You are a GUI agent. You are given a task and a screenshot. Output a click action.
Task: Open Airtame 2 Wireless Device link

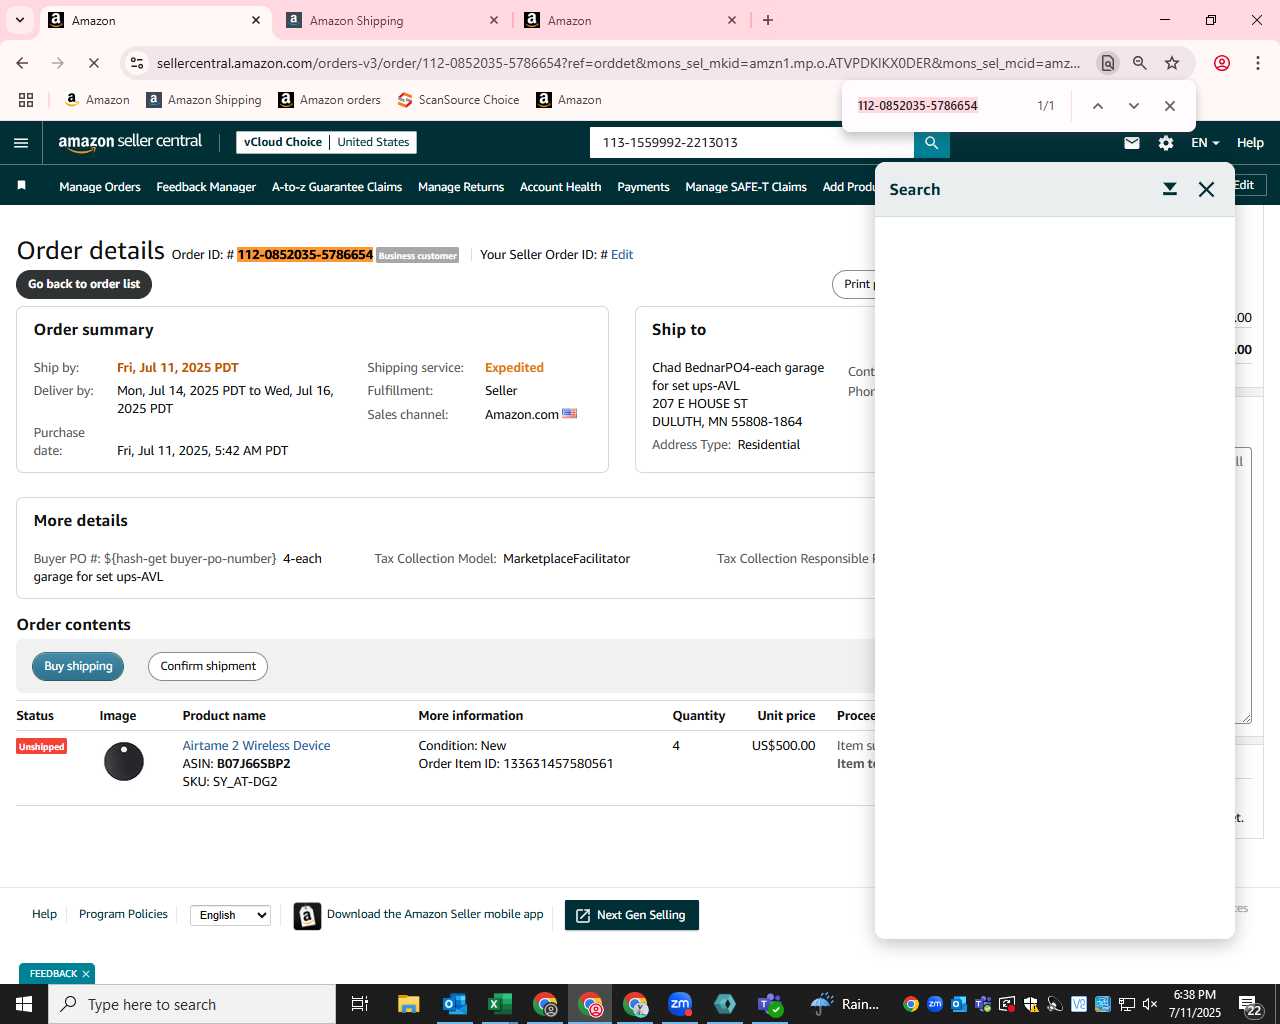coord(256,746)
